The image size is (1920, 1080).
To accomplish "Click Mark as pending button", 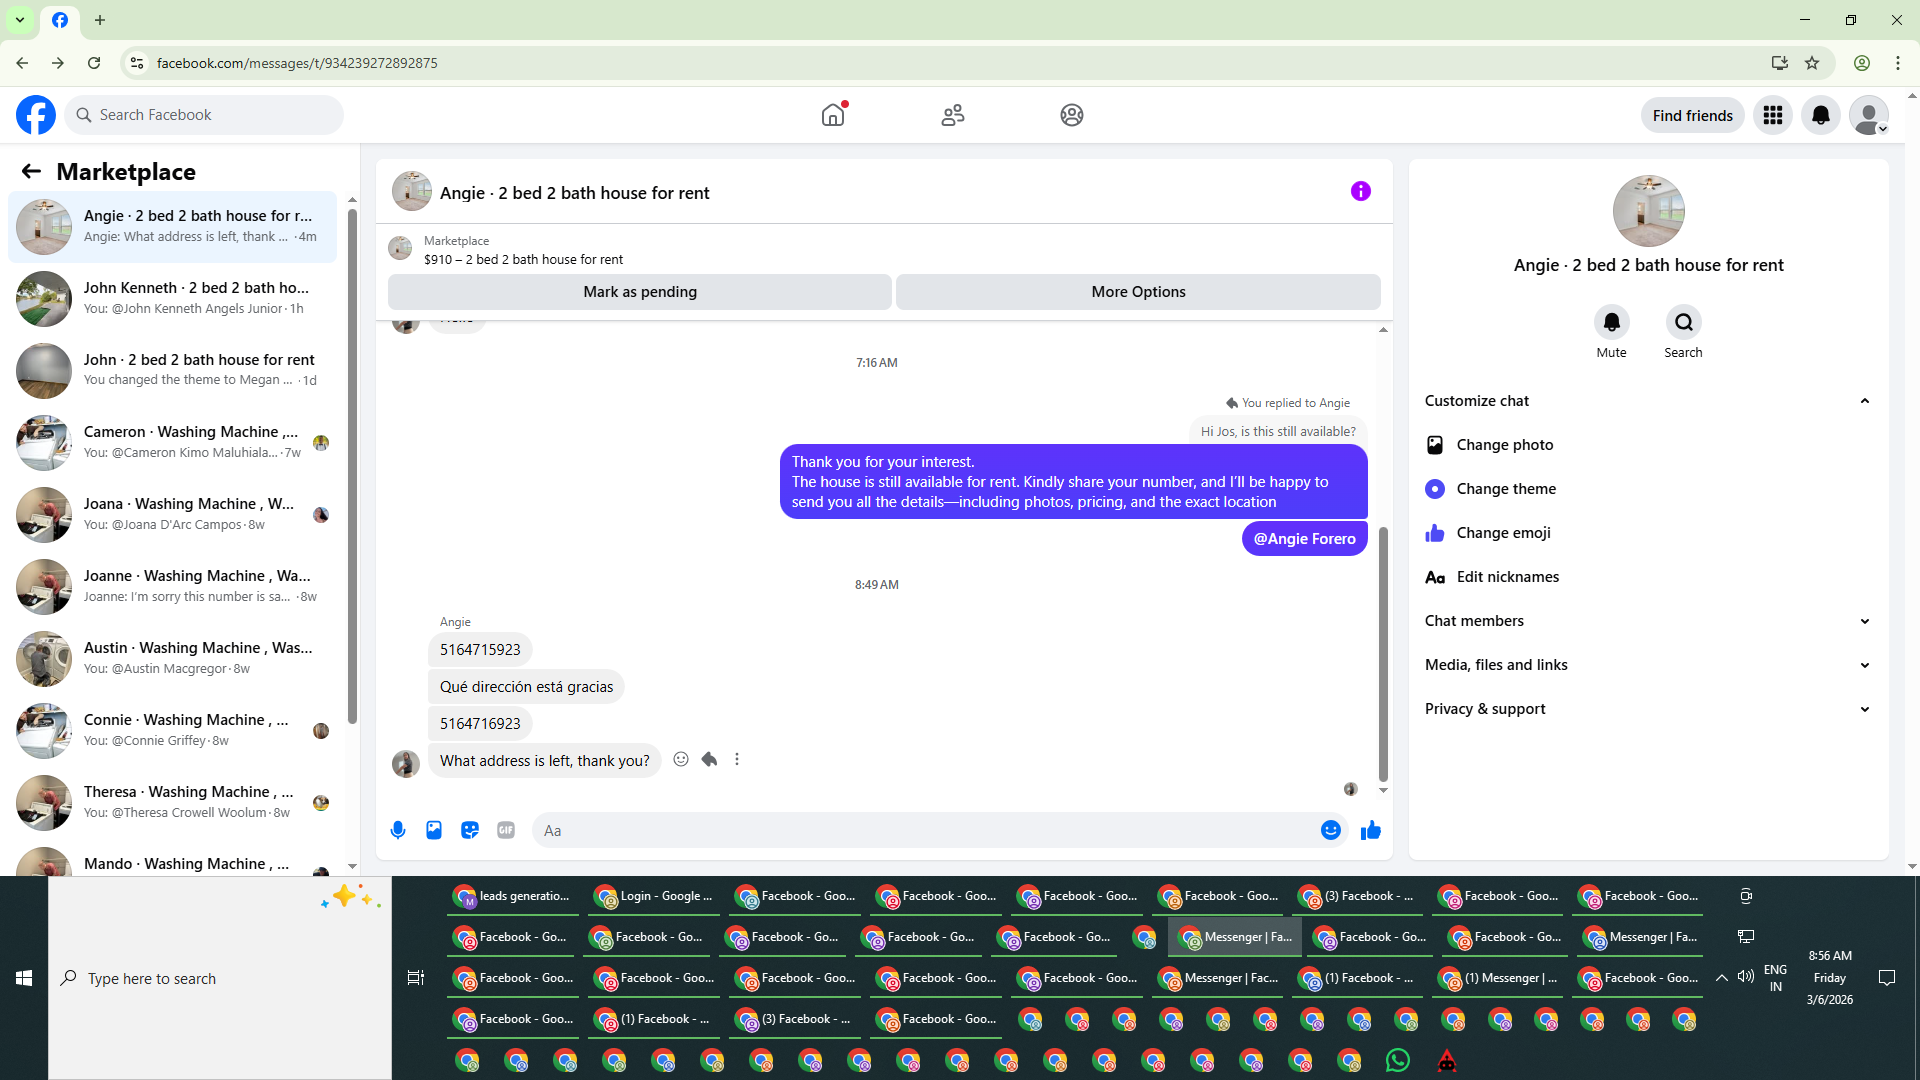I will (640, 292).
